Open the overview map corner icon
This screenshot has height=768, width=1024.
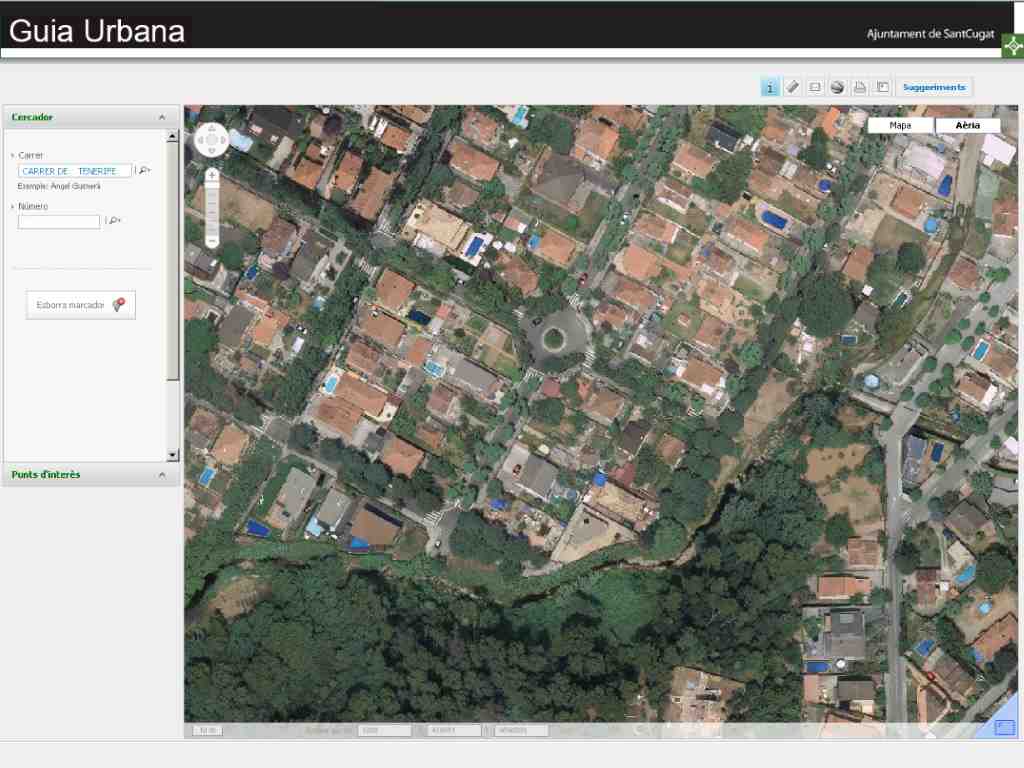coord(1004,727)
